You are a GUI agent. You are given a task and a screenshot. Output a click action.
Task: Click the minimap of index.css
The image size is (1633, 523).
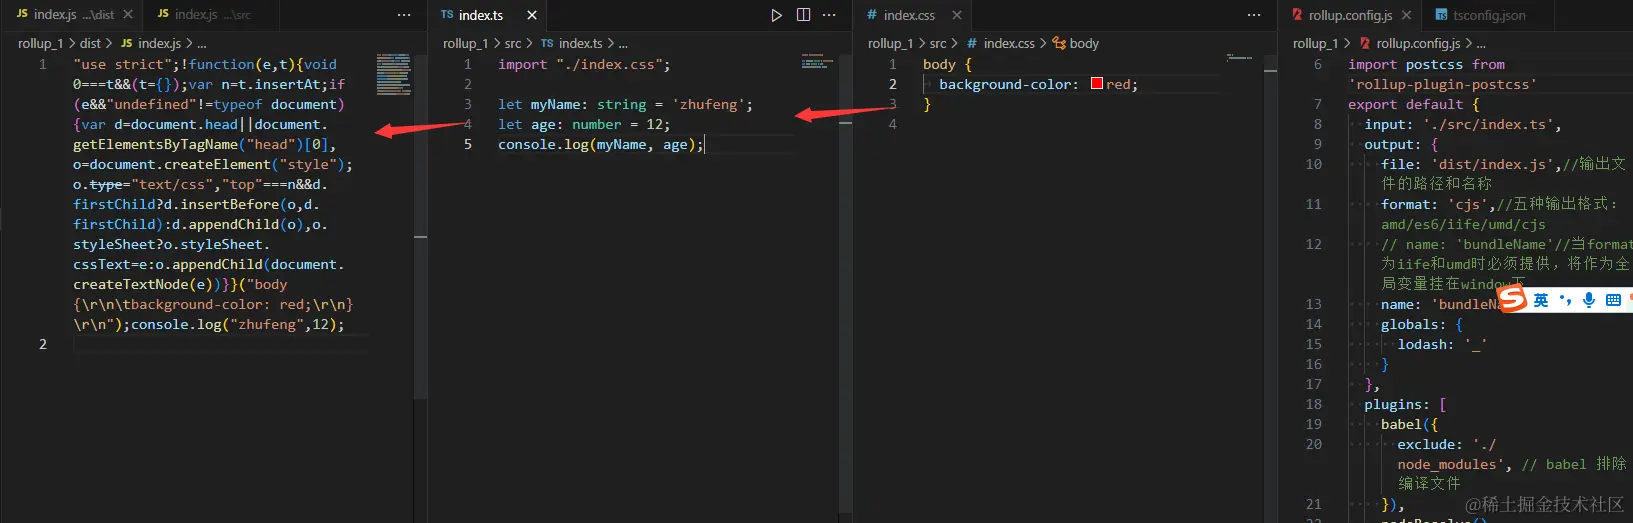pos(1241,58)
